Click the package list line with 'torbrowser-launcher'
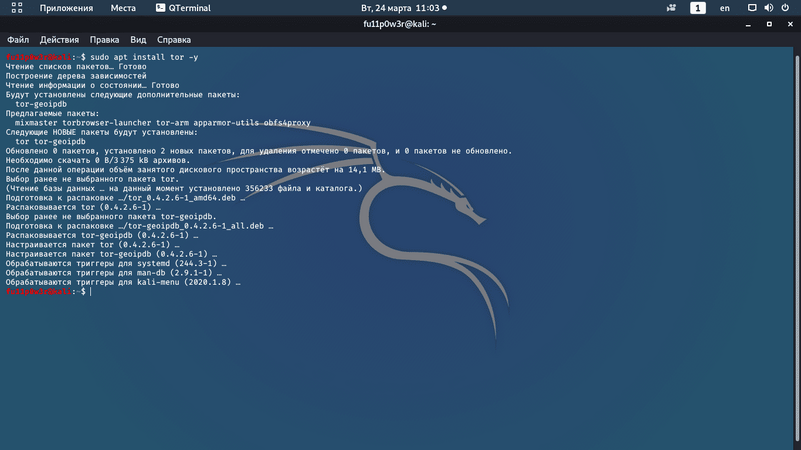This screenshot has height=450, width=801. coord(163,123)
